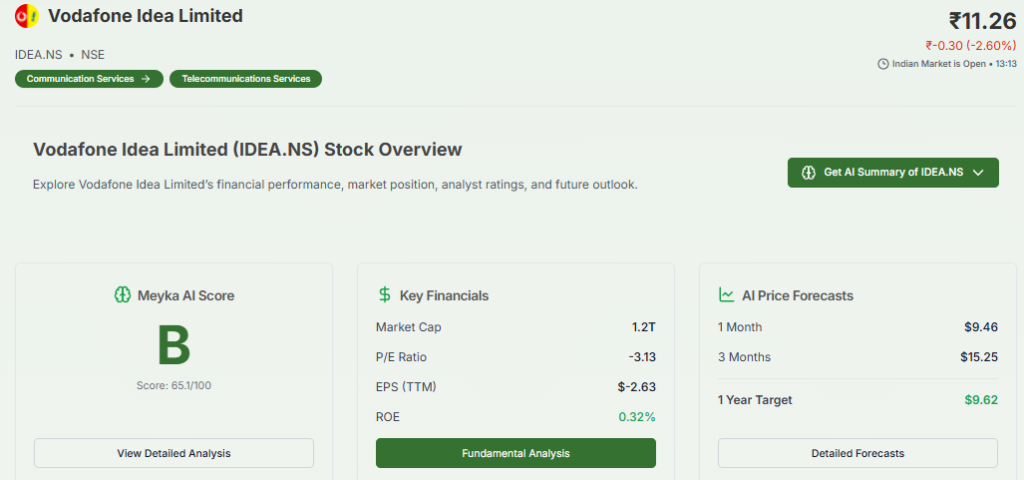Click the P/E Ratio value -3.13
Image resolution: width=1024 pixels, height=480 pixels.
click(642, 357)
